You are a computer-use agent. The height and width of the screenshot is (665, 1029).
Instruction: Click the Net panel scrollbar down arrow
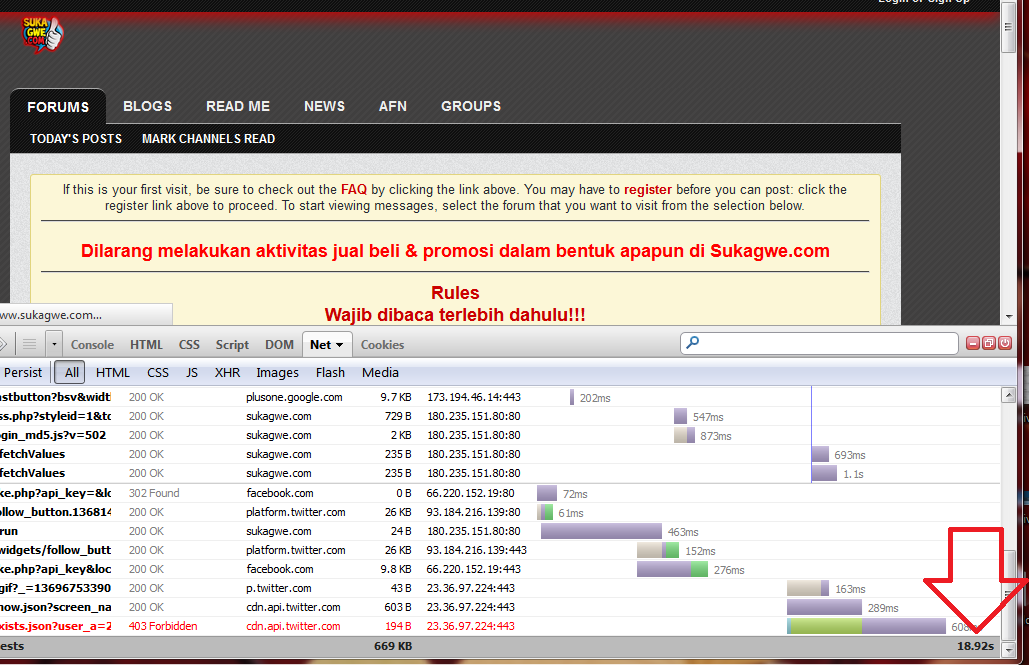click(x=1009, y=649)
